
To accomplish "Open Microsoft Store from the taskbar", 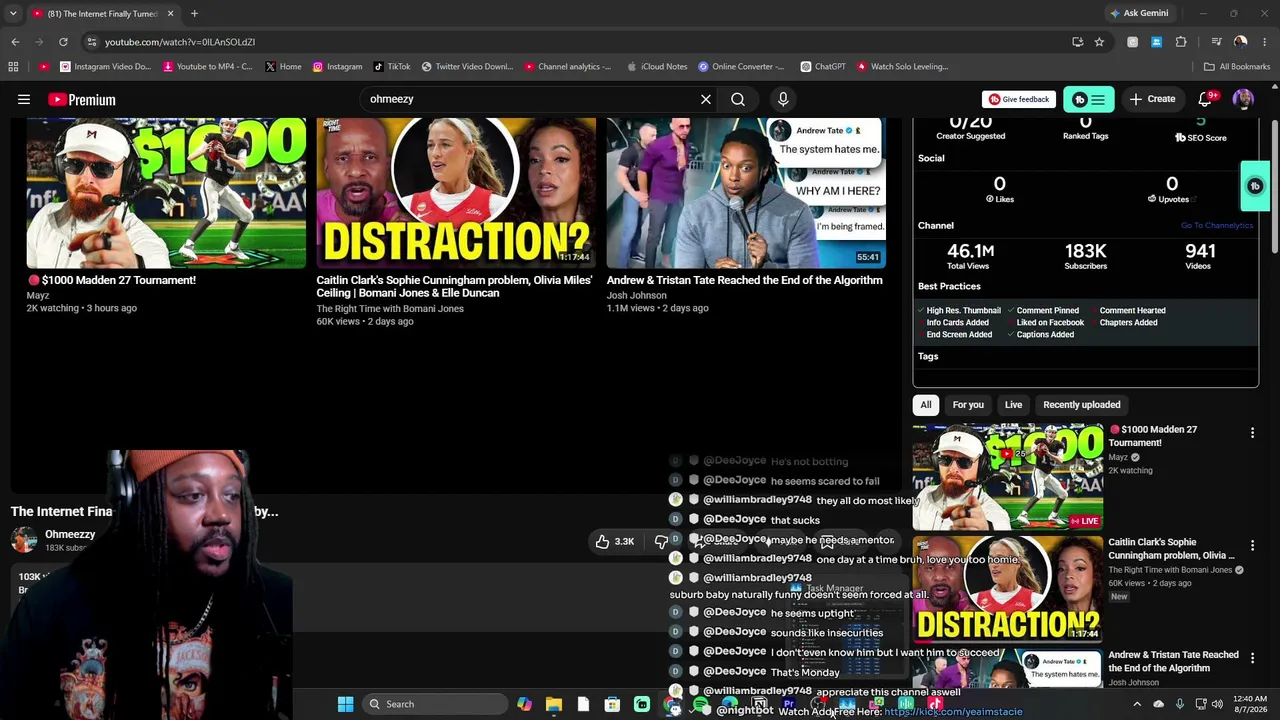I will [x=612, y=704].
